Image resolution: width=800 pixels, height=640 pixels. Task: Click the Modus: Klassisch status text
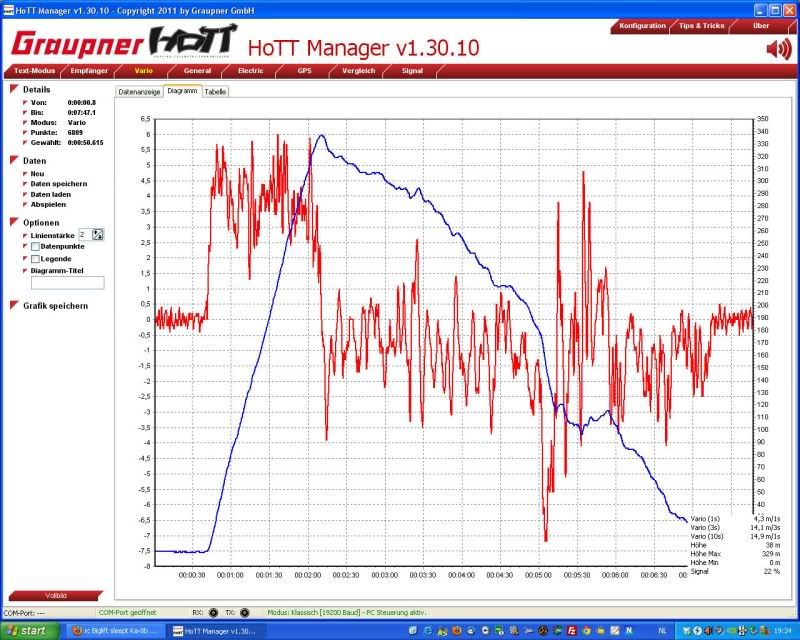click(346, 612)
